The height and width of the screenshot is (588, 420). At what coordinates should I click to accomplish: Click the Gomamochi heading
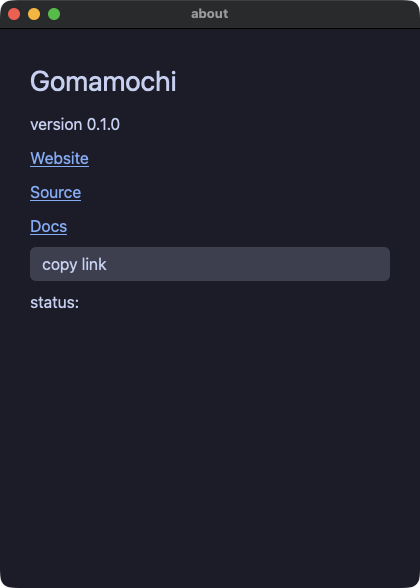click(103, 81)
